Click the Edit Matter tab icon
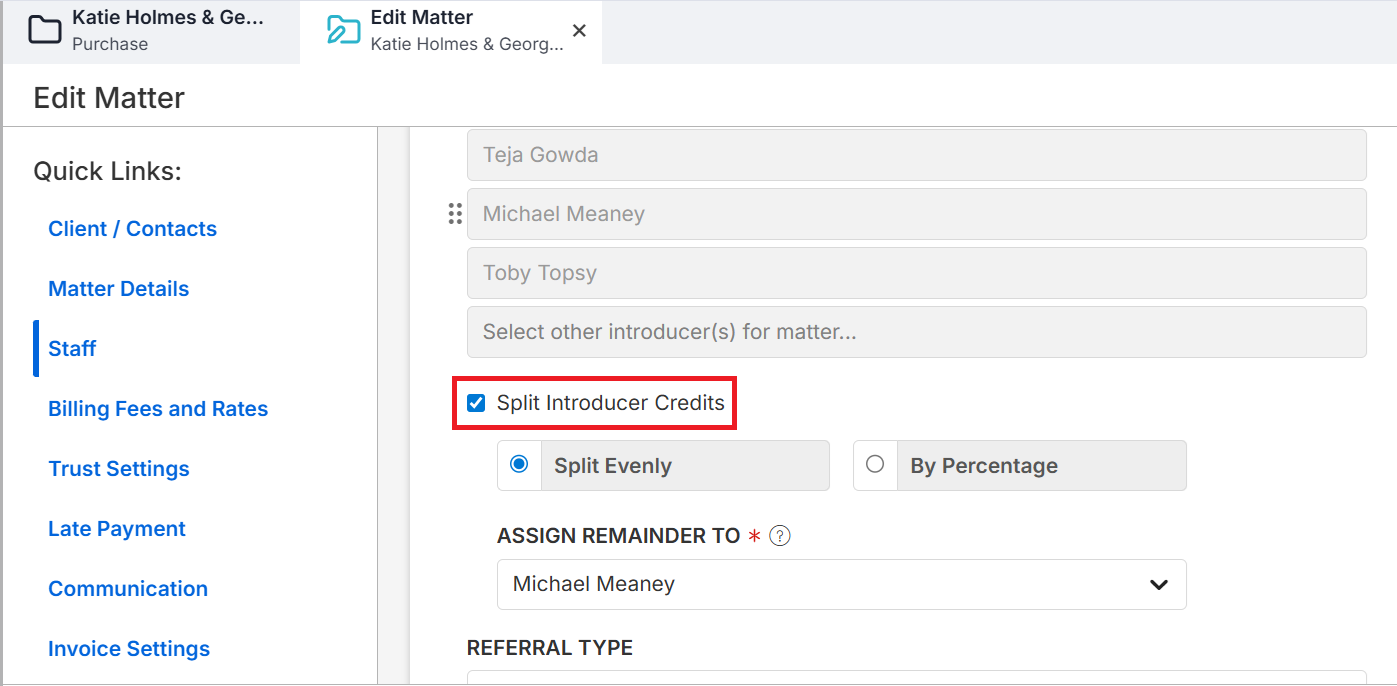Viewport: 1397px width, 686px height. (343, 31)
